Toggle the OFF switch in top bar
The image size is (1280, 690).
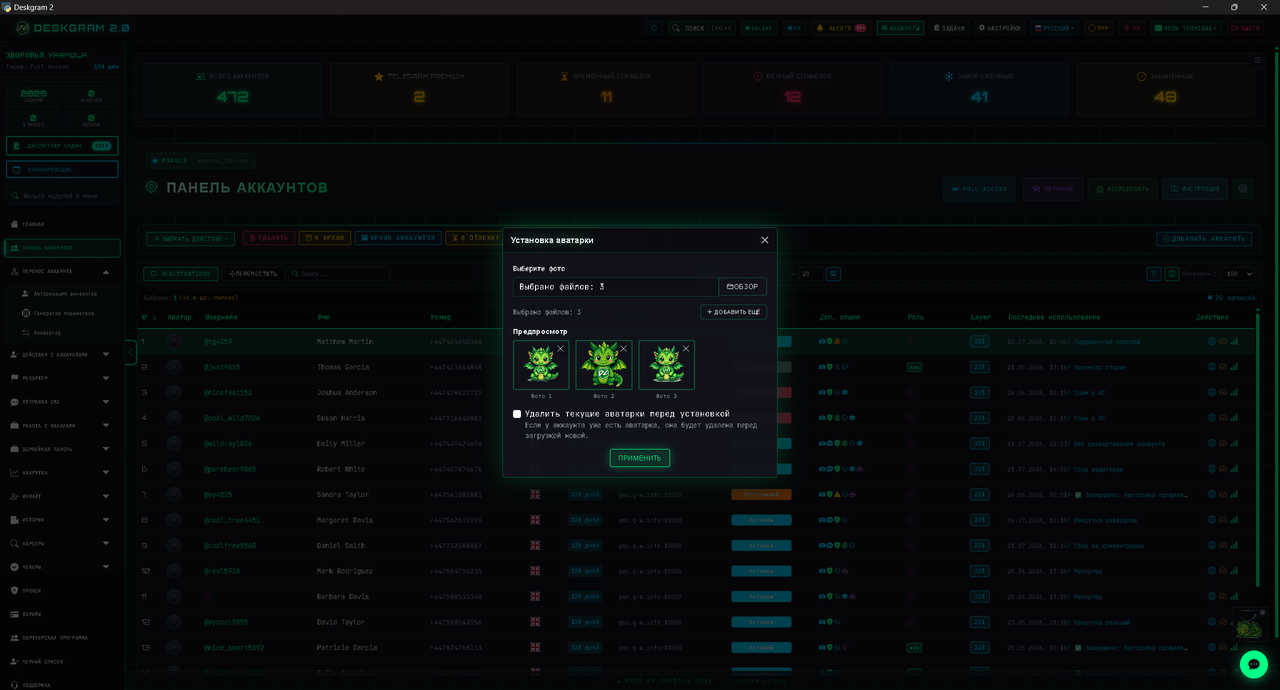1099,28
